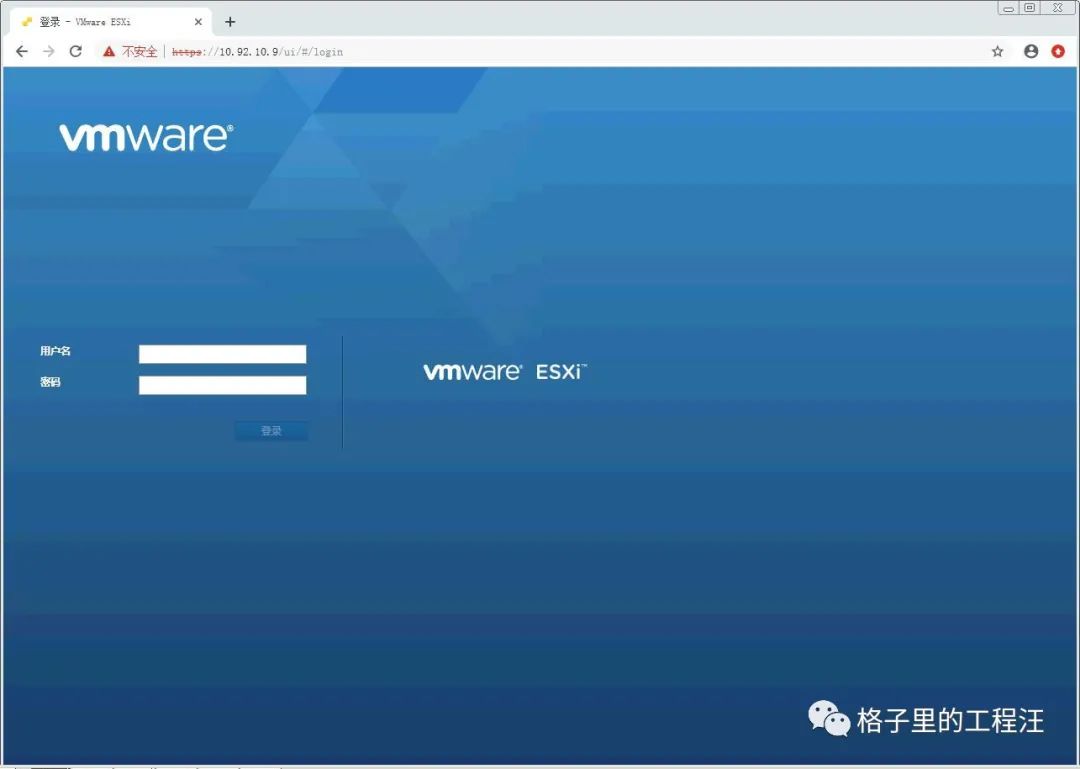Click the 不安全 security warning label
Image resolution: width=1080 pixels, height=769 pixels.
(x=140, y=52)
